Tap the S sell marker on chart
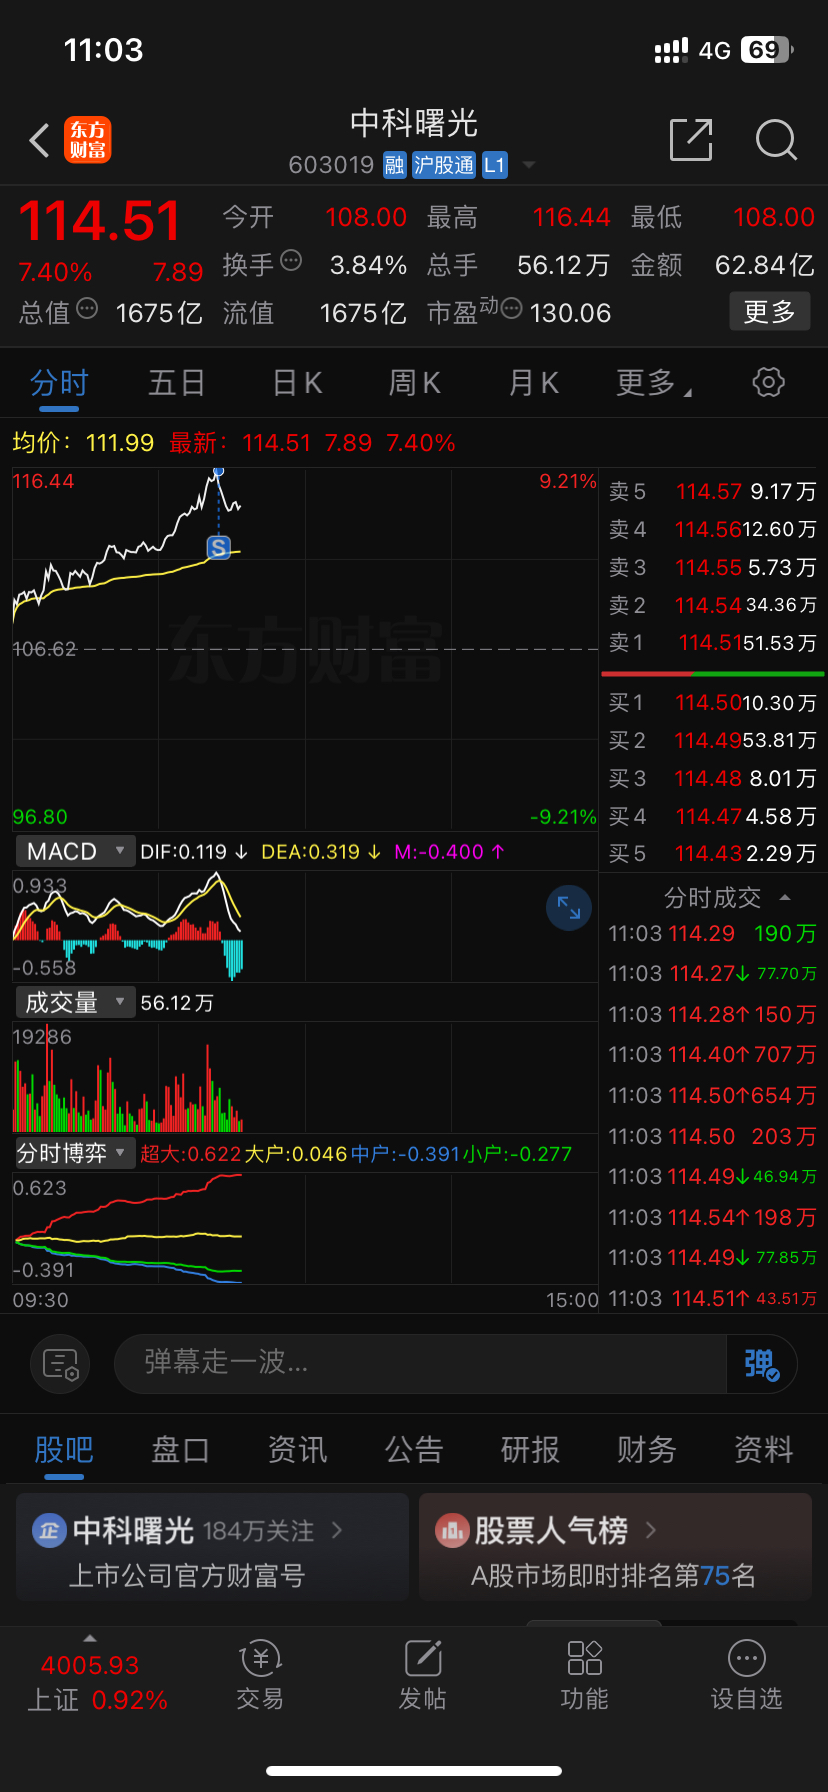The image size is (828, 1792). tap(218, 548)
